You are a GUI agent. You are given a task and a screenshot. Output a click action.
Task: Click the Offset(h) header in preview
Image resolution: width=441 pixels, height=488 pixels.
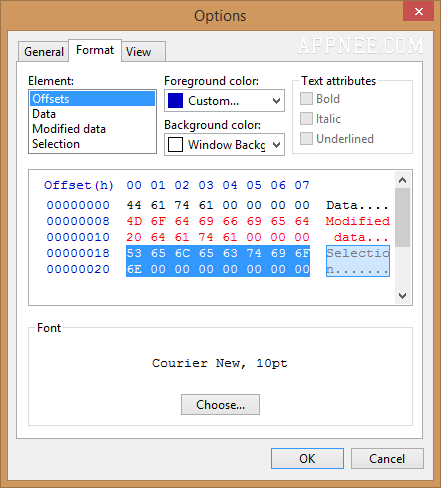(x=79, y=185)
